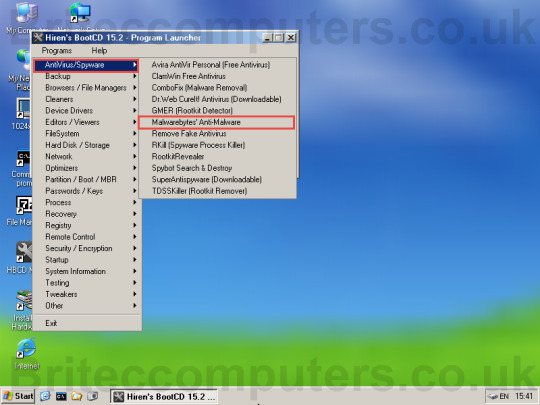This screenshot has height=405, width=540.
Task: Select AntiVirus/Spyware category
Action: tap(86, 65)
